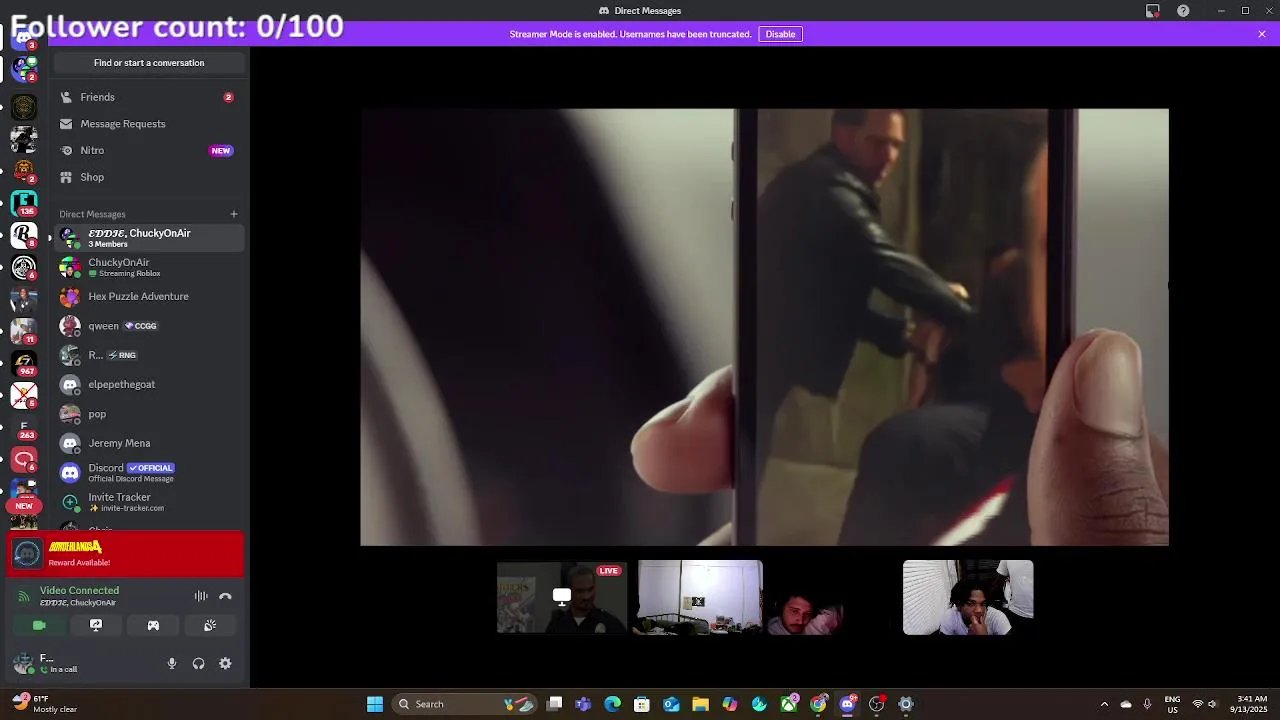Viewport: 1280px width, 720px height.
Task: Open the Discord inbox icon in title bar
Action: [x=1153, y=11]
